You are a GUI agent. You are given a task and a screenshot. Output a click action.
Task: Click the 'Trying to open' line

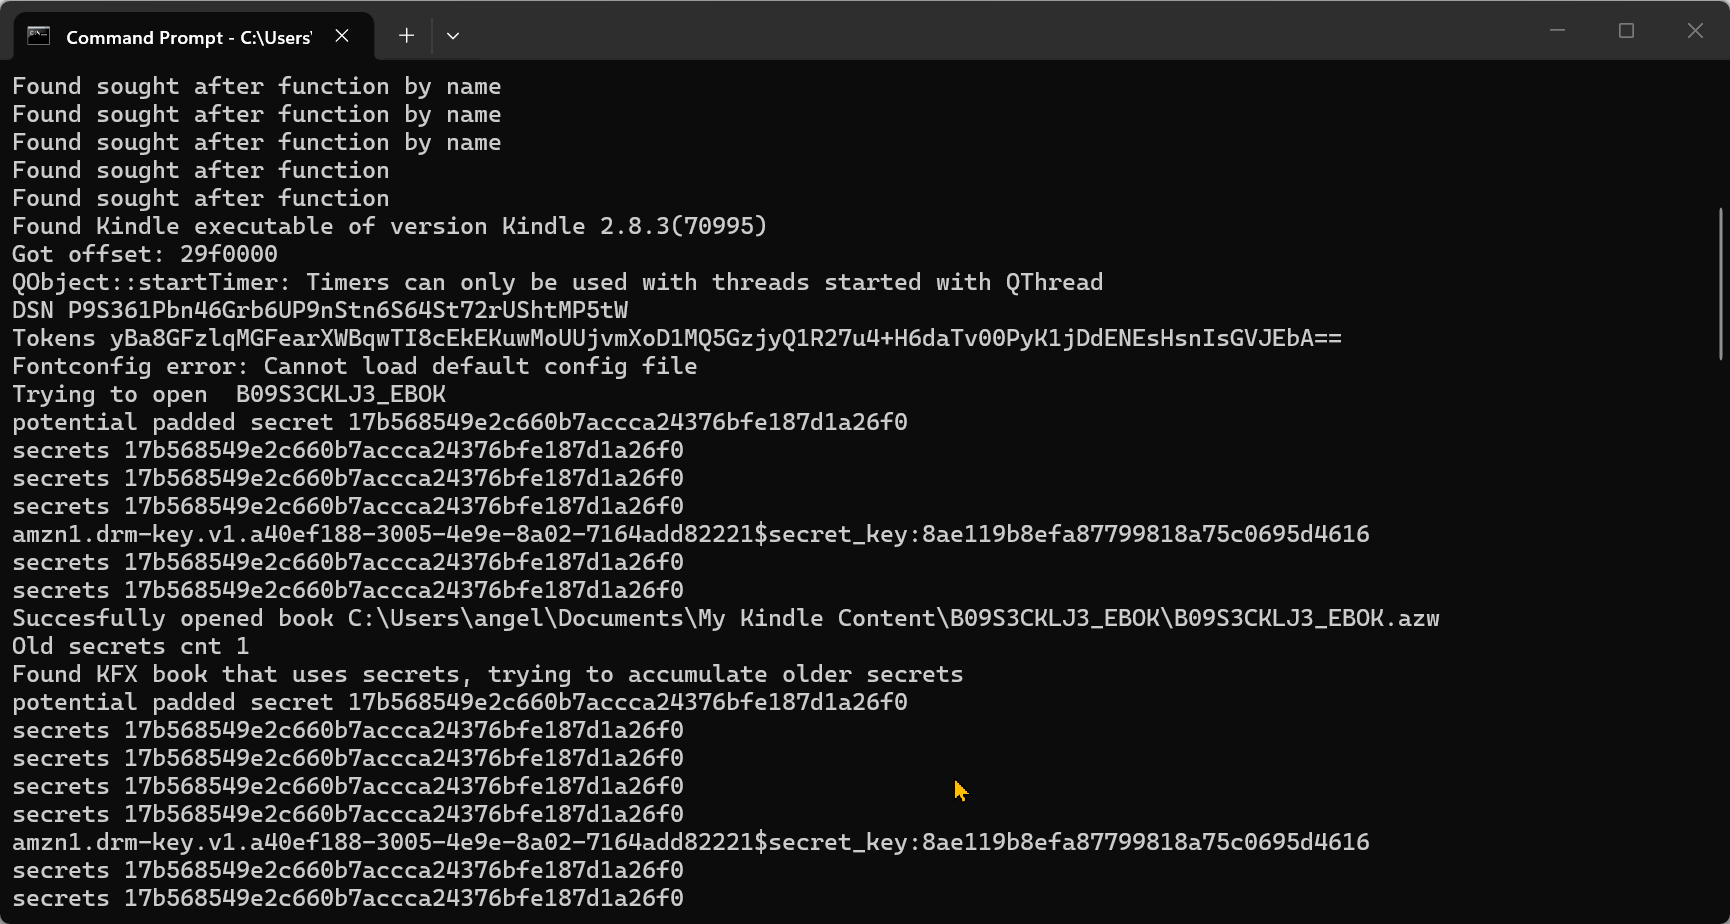click(x=229, y=394)
